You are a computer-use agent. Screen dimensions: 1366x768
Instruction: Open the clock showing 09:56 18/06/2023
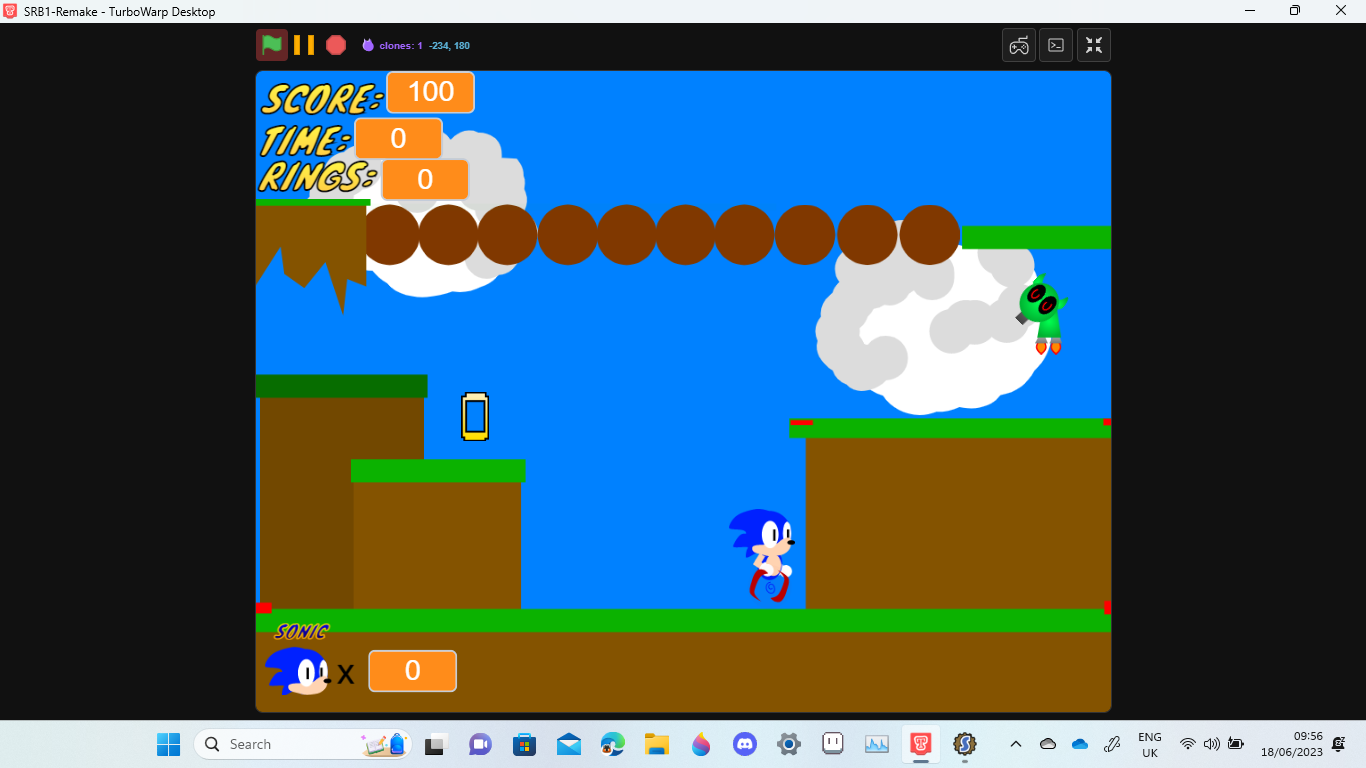pyautogui.click(x=1292, y=744)
